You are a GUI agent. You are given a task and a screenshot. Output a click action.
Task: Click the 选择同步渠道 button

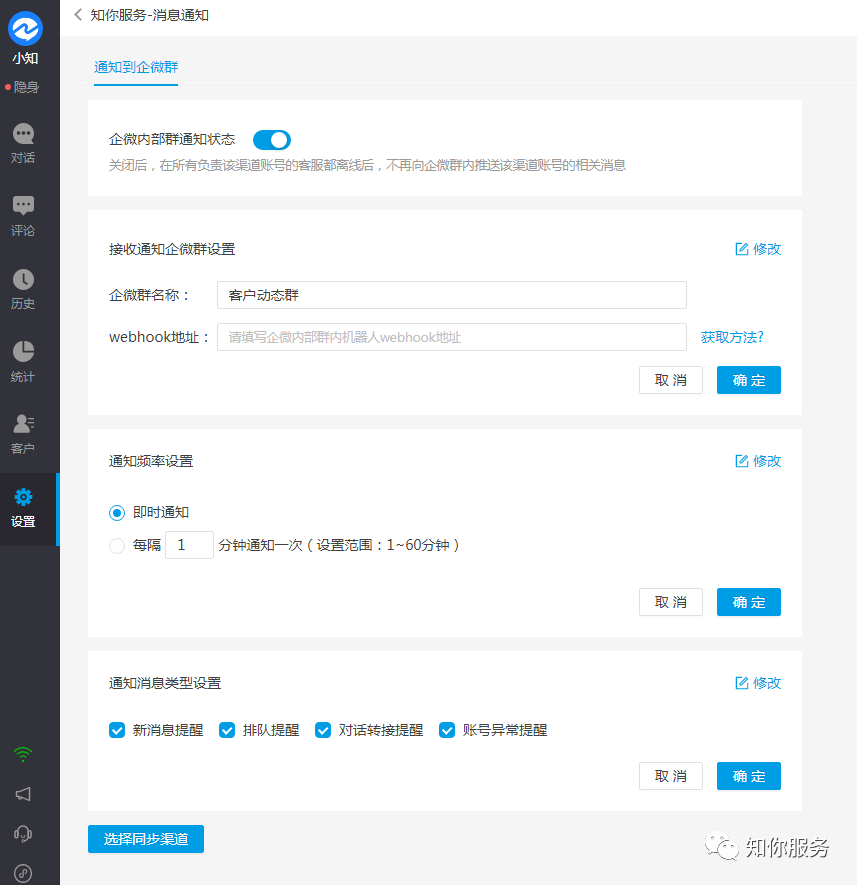pyautogui.click(x=145, y=839)
